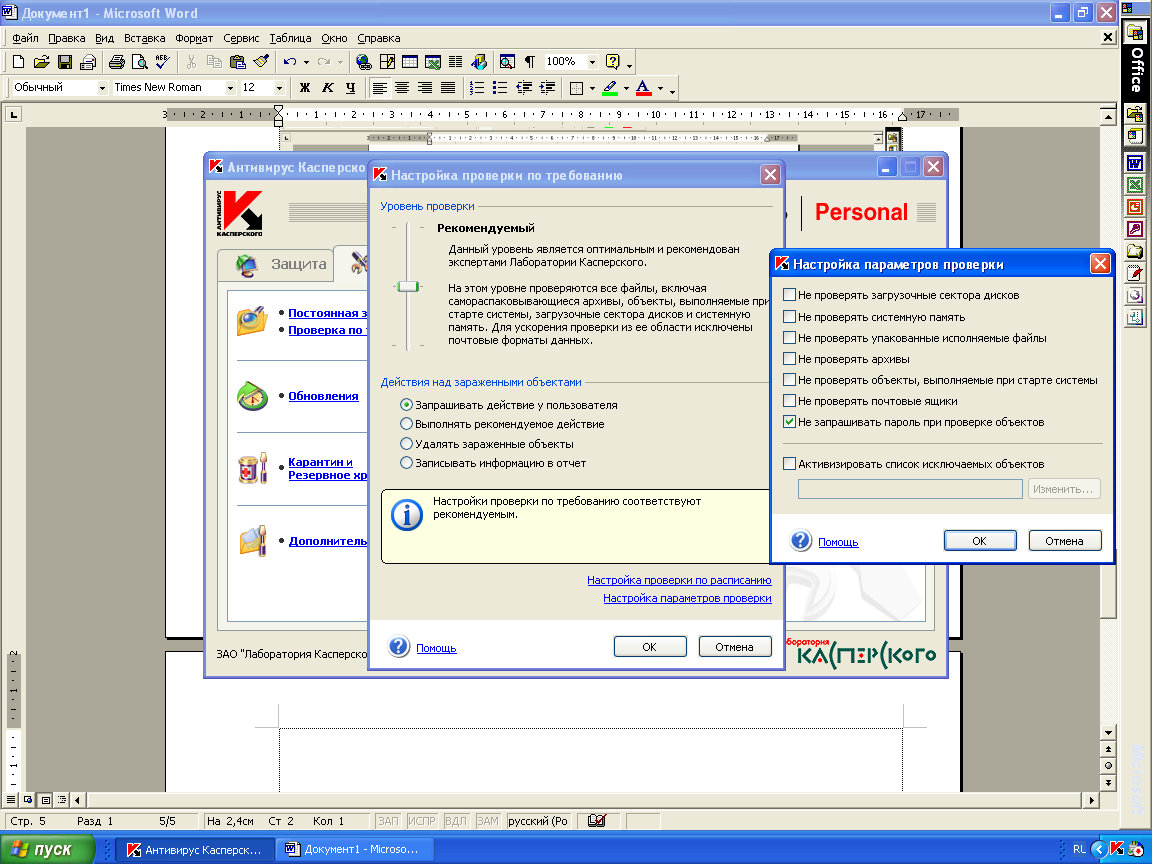The width and height of the screenshot is (1152, 864).
Task: Open the Таблица menu
Action: [x=290, y=38]
